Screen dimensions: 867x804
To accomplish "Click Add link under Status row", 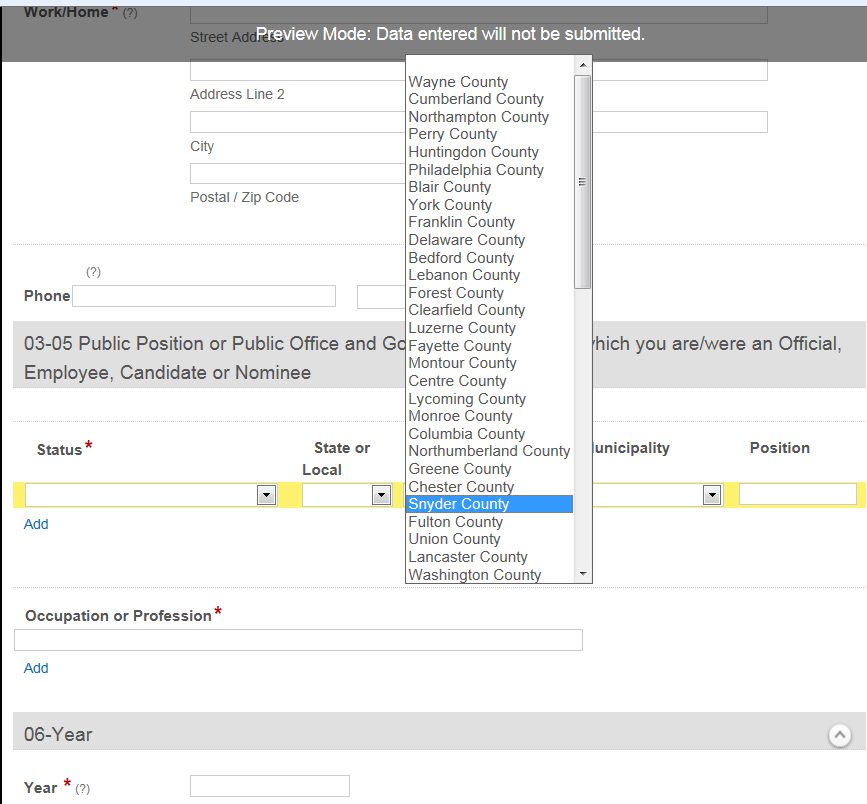I will point(36,524).
